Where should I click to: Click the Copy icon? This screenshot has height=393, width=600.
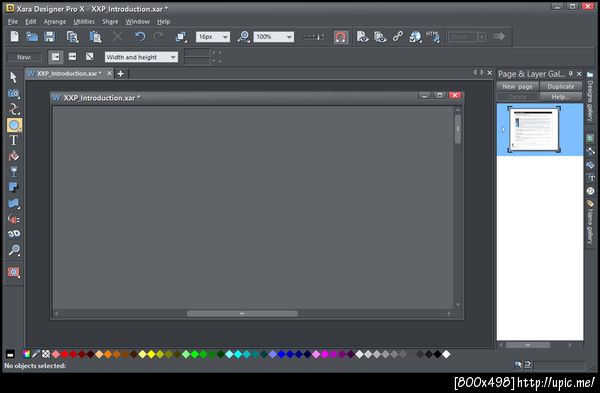click(x=72, y=37)
